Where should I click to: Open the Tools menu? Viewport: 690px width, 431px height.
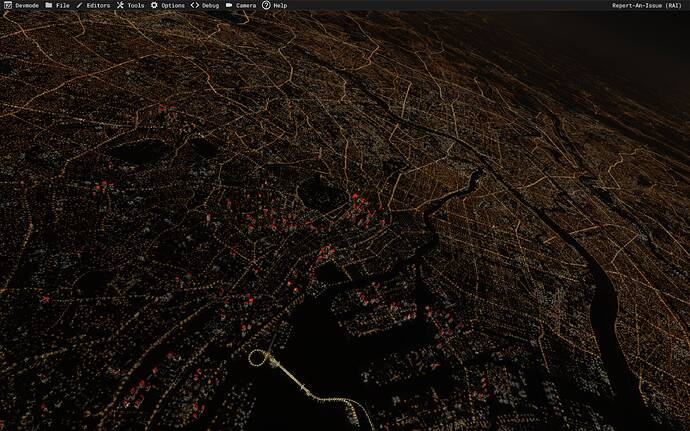130,6
